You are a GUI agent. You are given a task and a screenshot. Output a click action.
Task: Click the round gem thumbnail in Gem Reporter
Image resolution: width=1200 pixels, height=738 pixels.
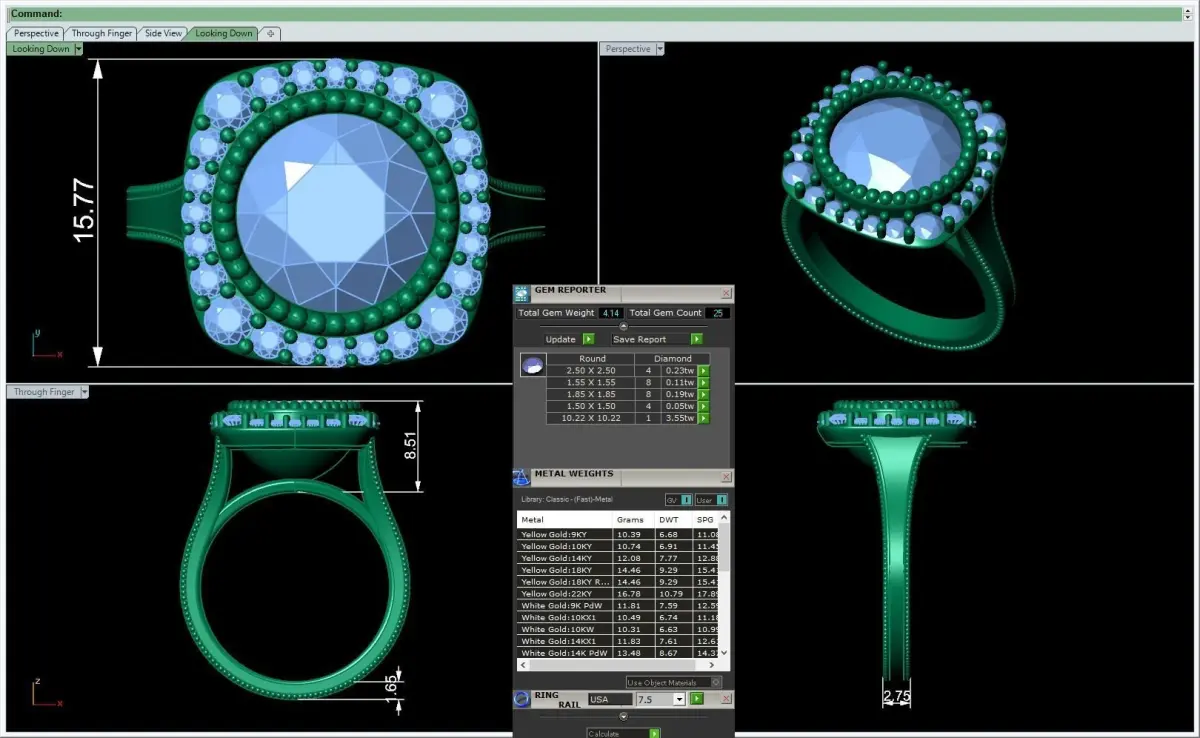(x=532, y=366)
